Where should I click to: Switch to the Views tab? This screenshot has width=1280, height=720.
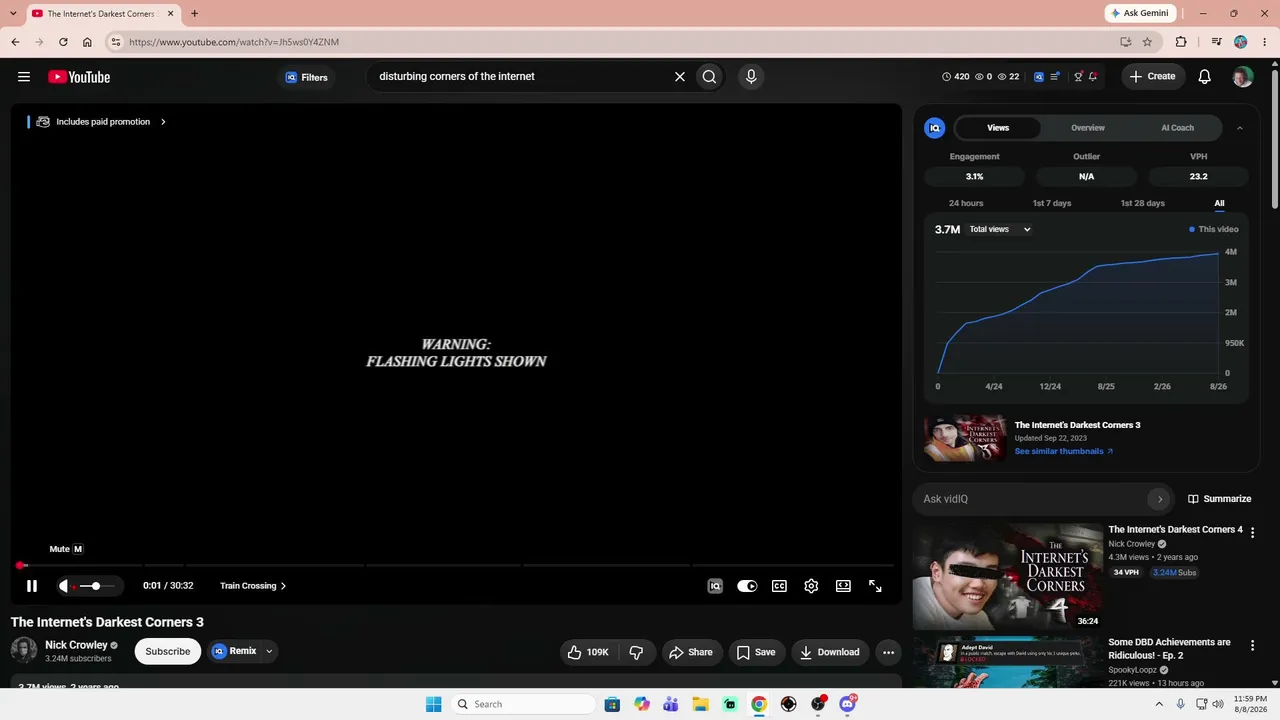click(998, 128)
